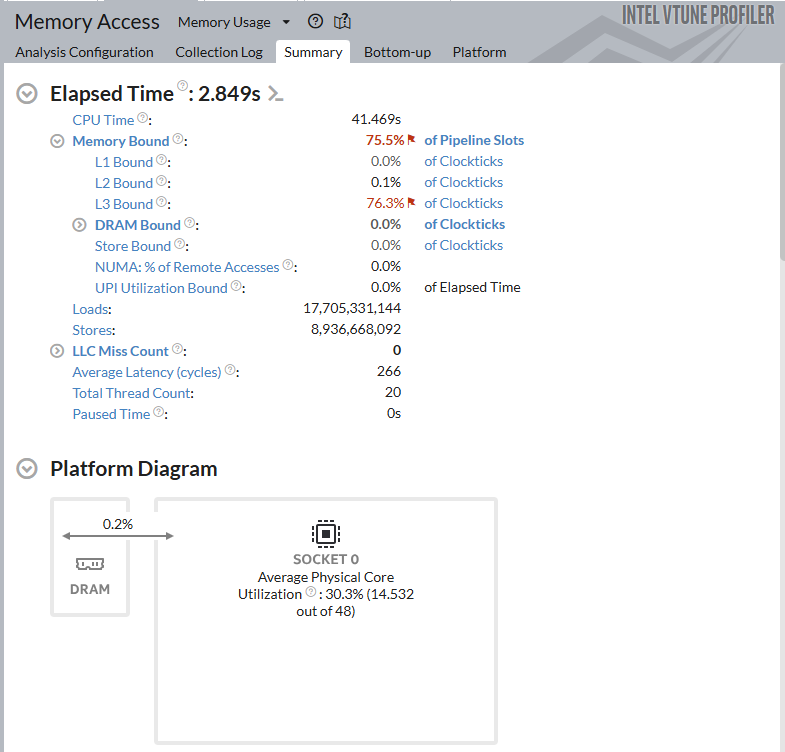Click the CPU Time metric link
Image resolution: width=785 pixels, height=752 pixels.
103,120
